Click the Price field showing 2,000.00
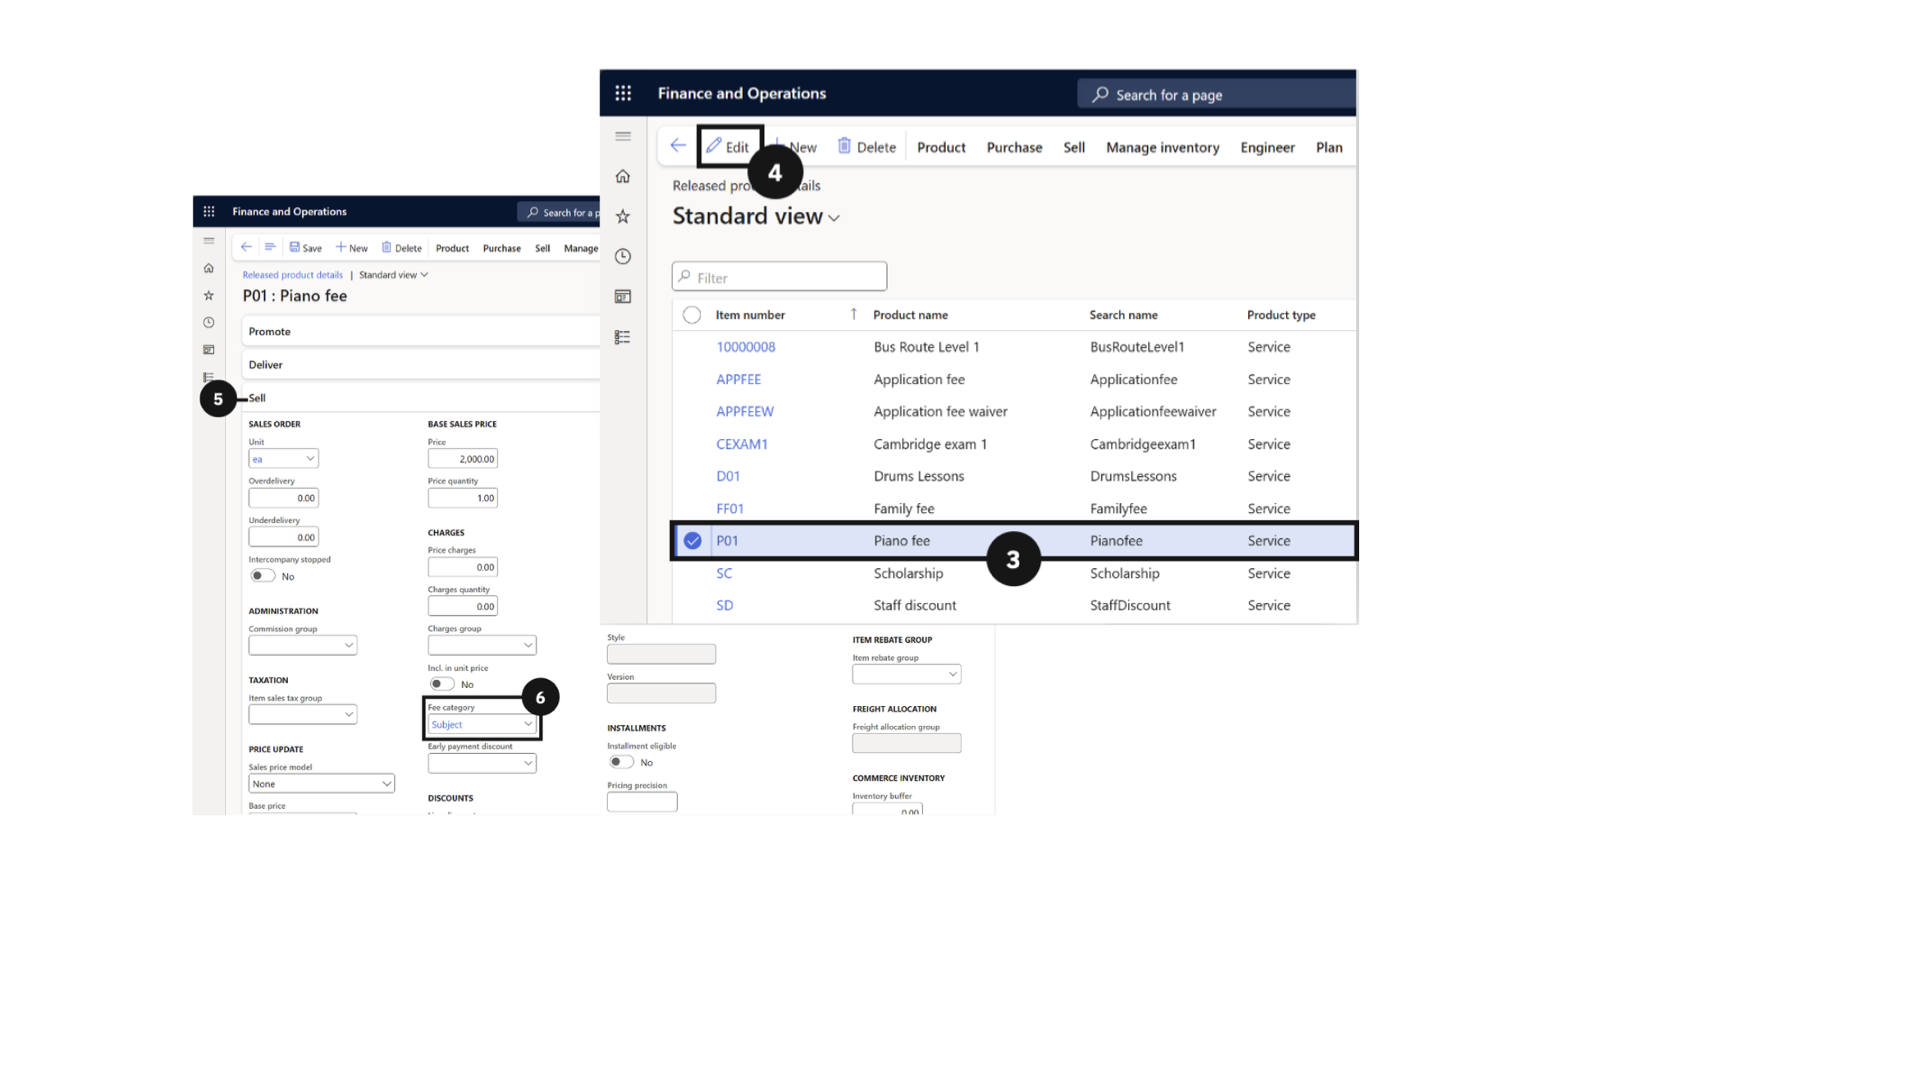 (462, 459)
